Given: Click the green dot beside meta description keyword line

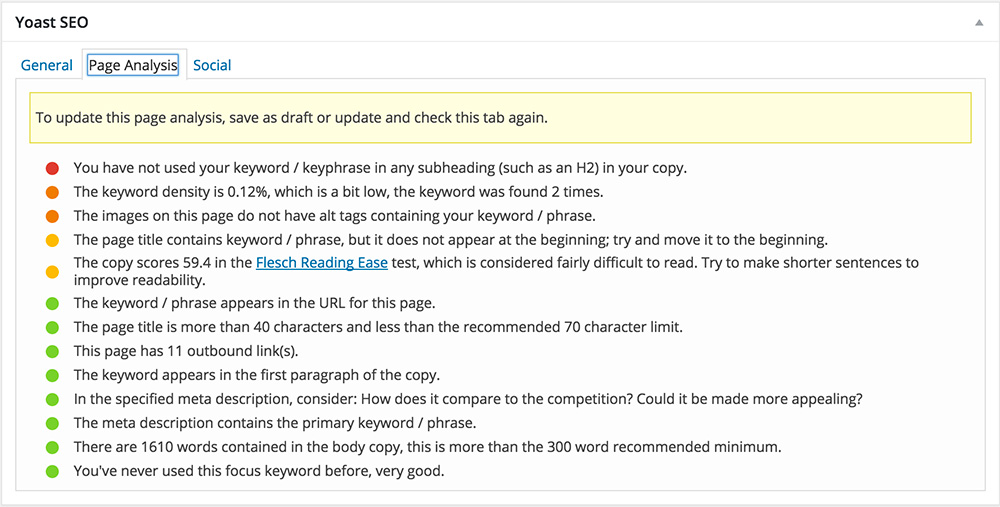Looking at the screenshot, I should 52,423.
